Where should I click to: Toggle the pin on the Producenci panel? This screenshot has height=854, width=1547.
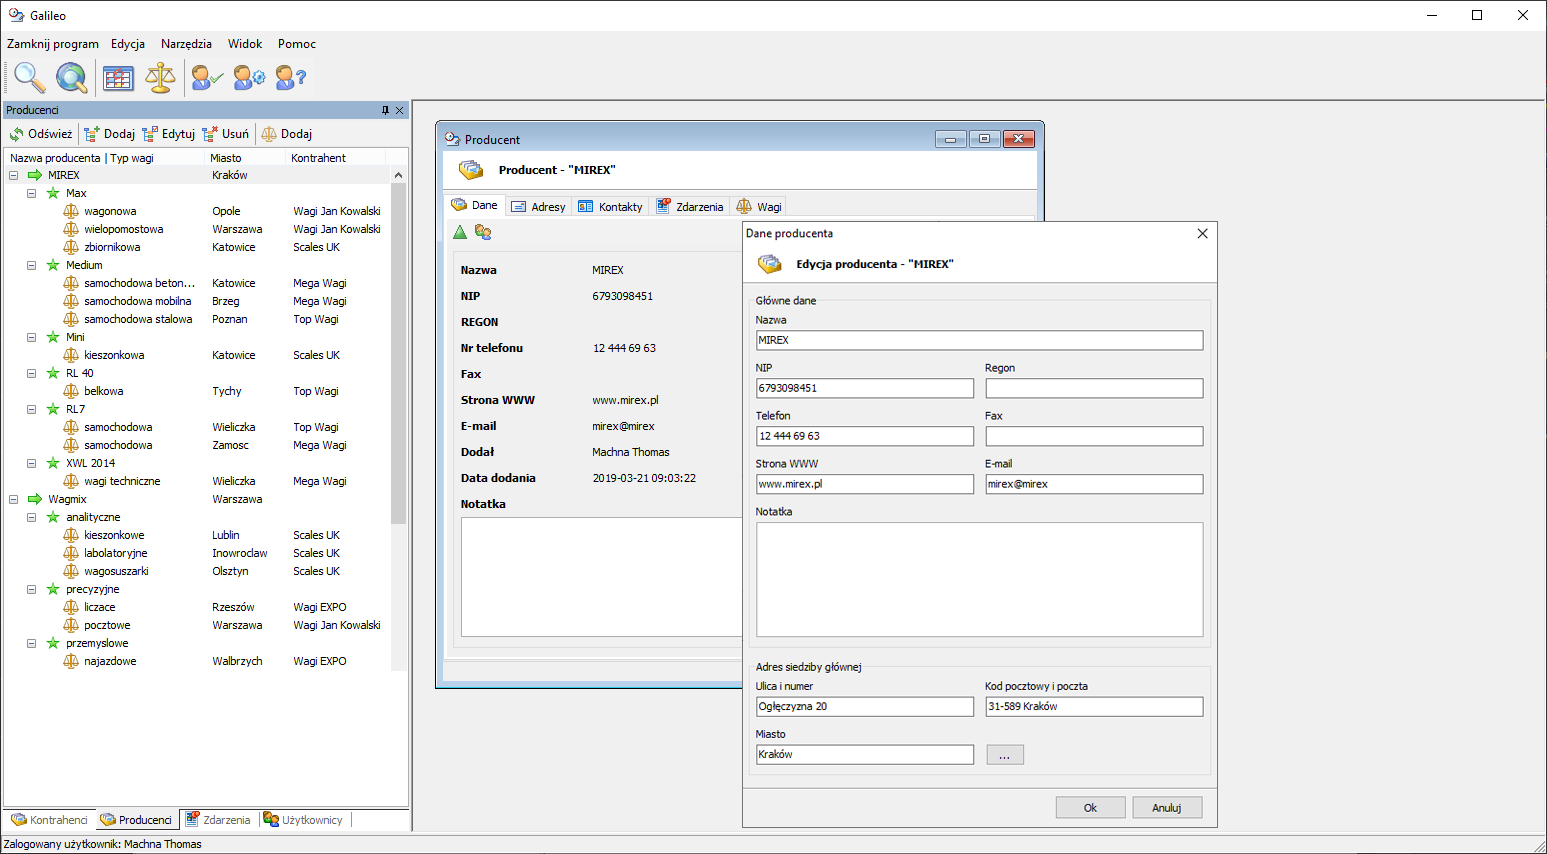pos(385,110)
